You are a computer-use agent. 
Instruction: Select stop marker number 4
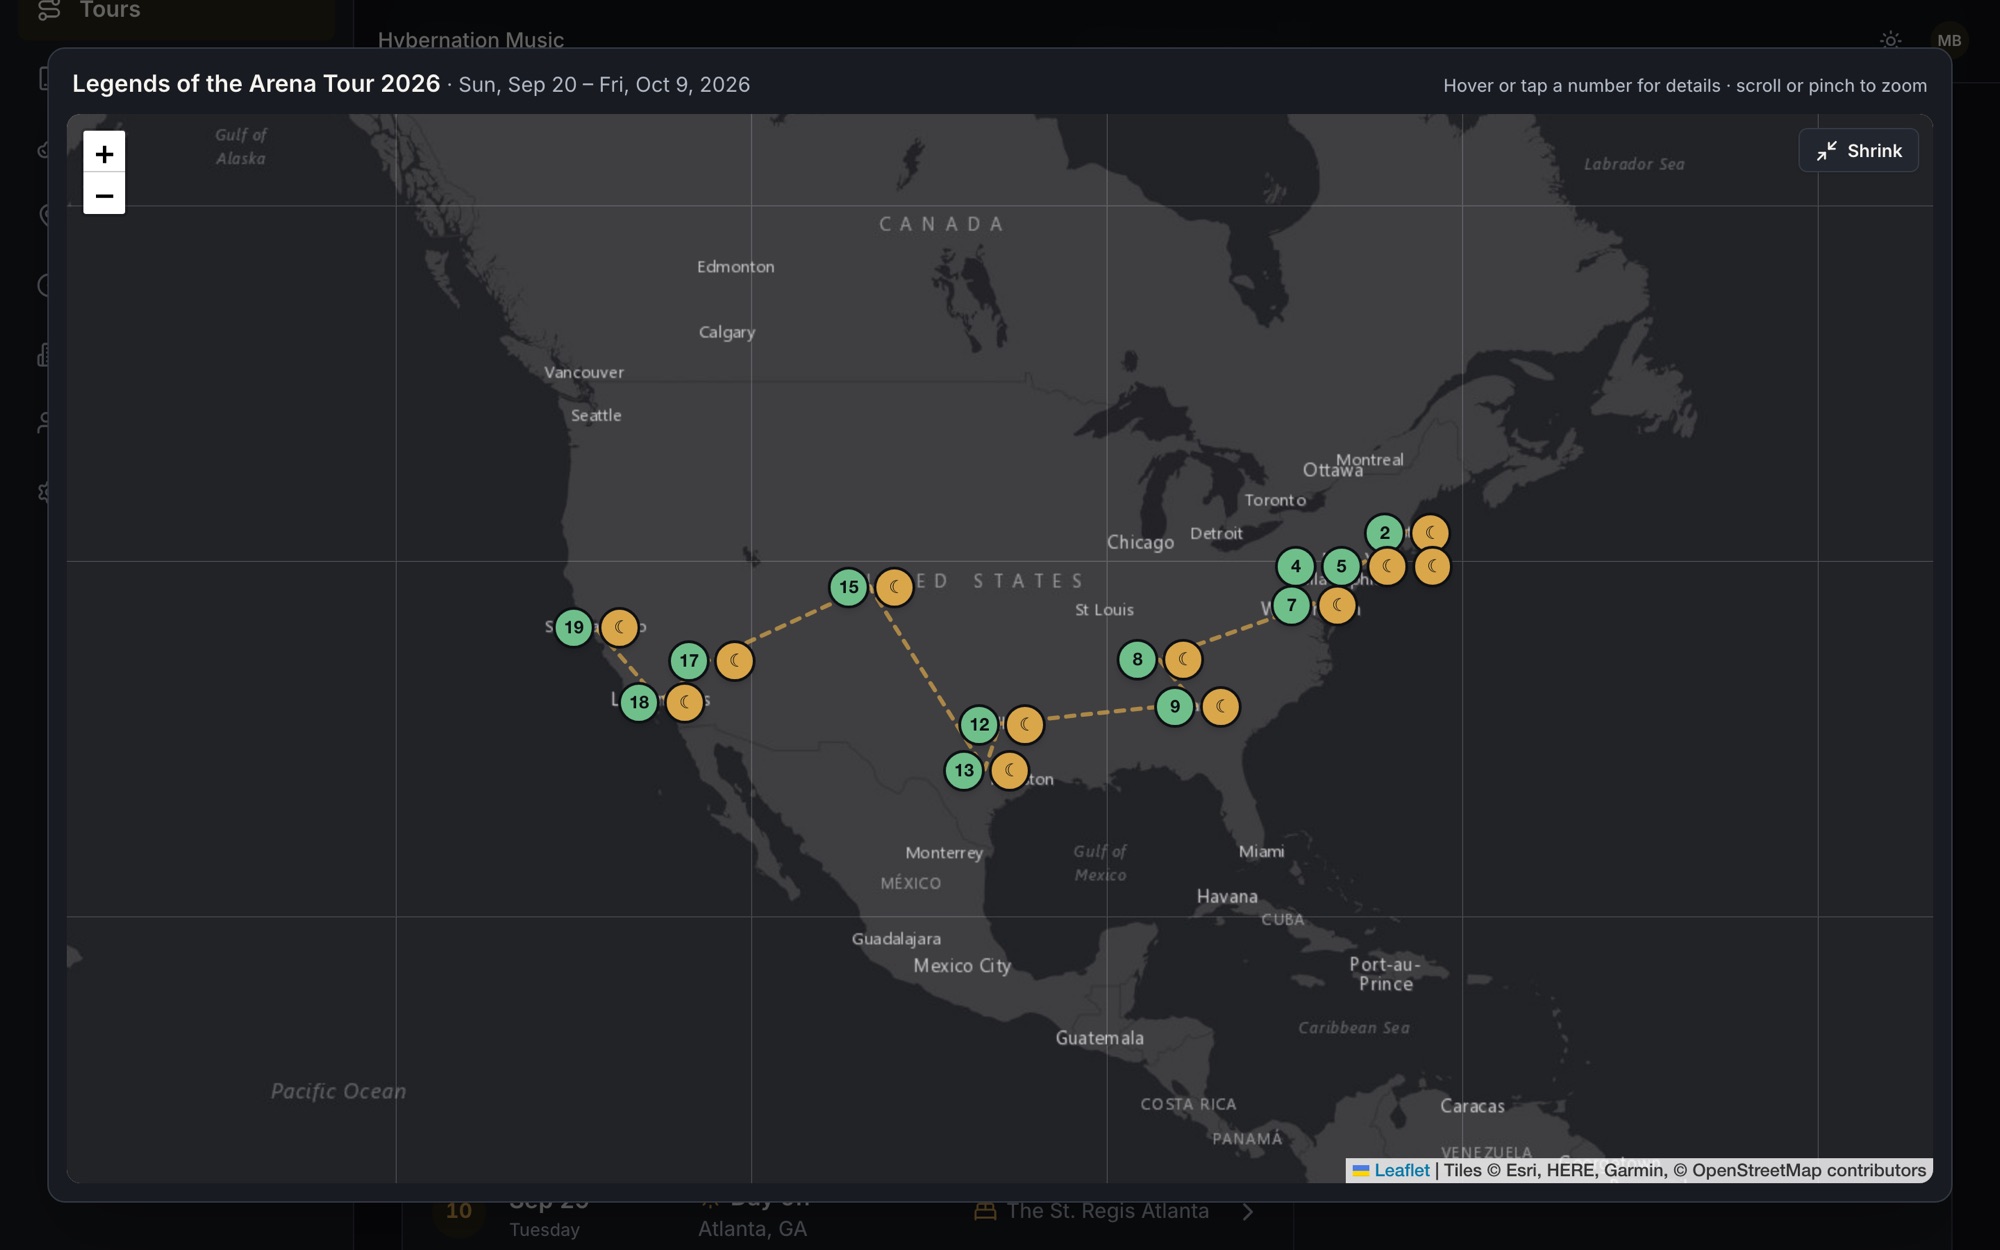[x=1296, y=567]
